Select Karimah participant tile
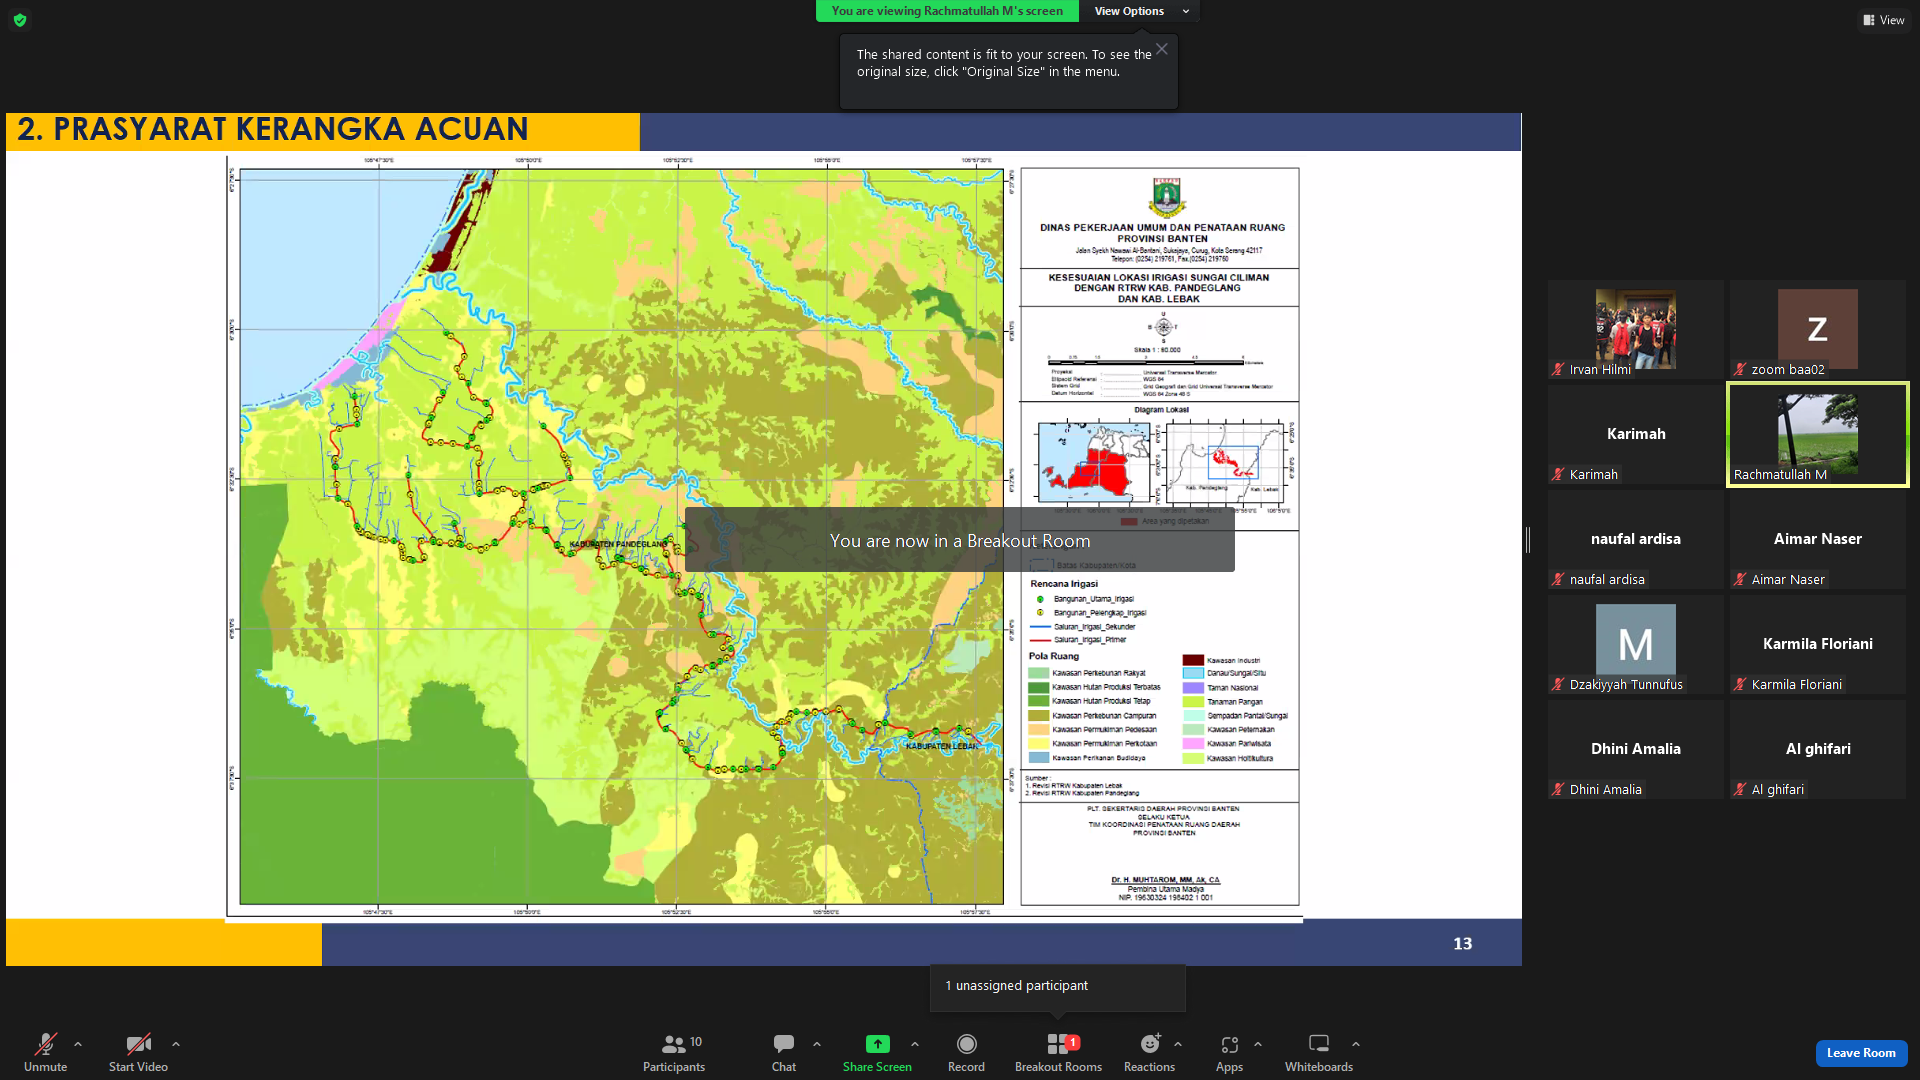 tap(1636, 434)
